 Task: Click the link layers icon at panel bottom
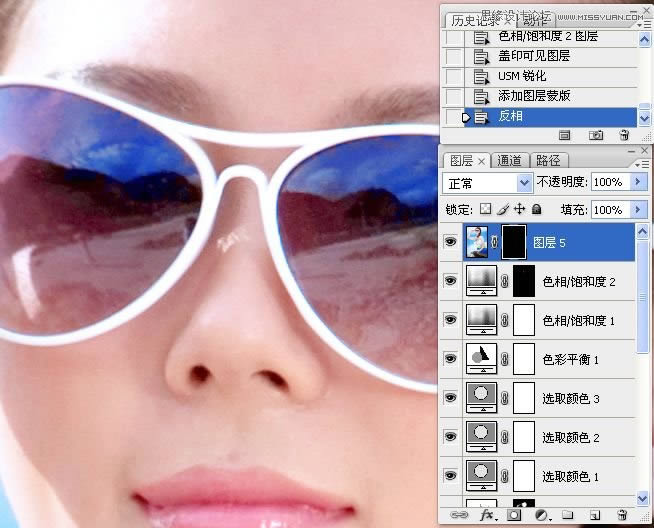(459, 515)
